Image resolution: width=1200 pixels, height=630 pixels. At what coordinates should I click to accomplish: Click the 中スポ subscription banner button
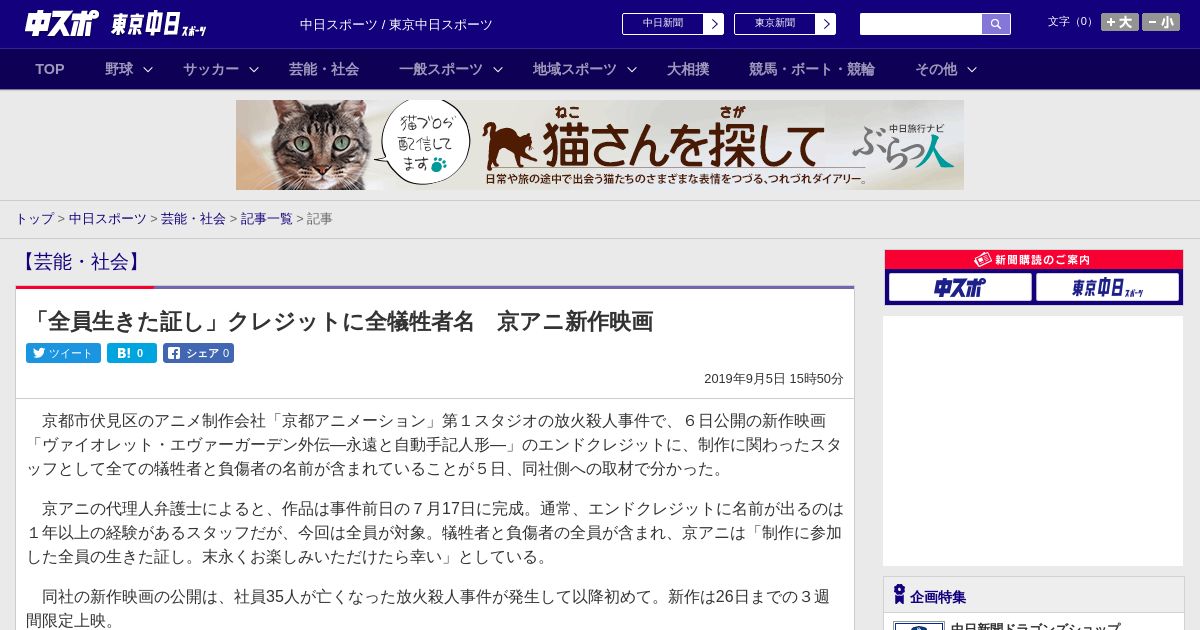click(x=960, y=287)
